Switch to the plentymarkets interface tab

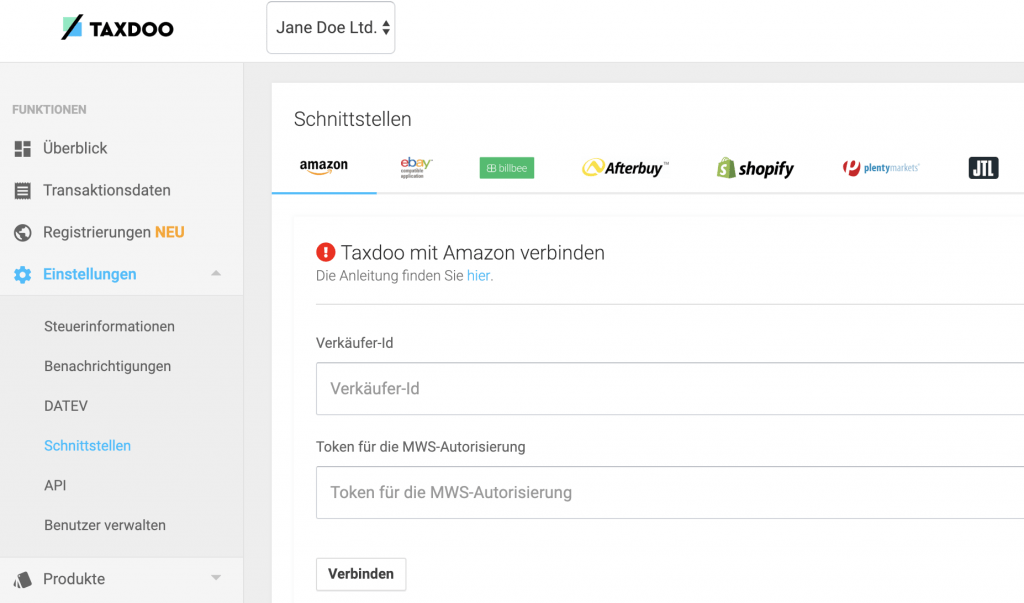[881, 168]
